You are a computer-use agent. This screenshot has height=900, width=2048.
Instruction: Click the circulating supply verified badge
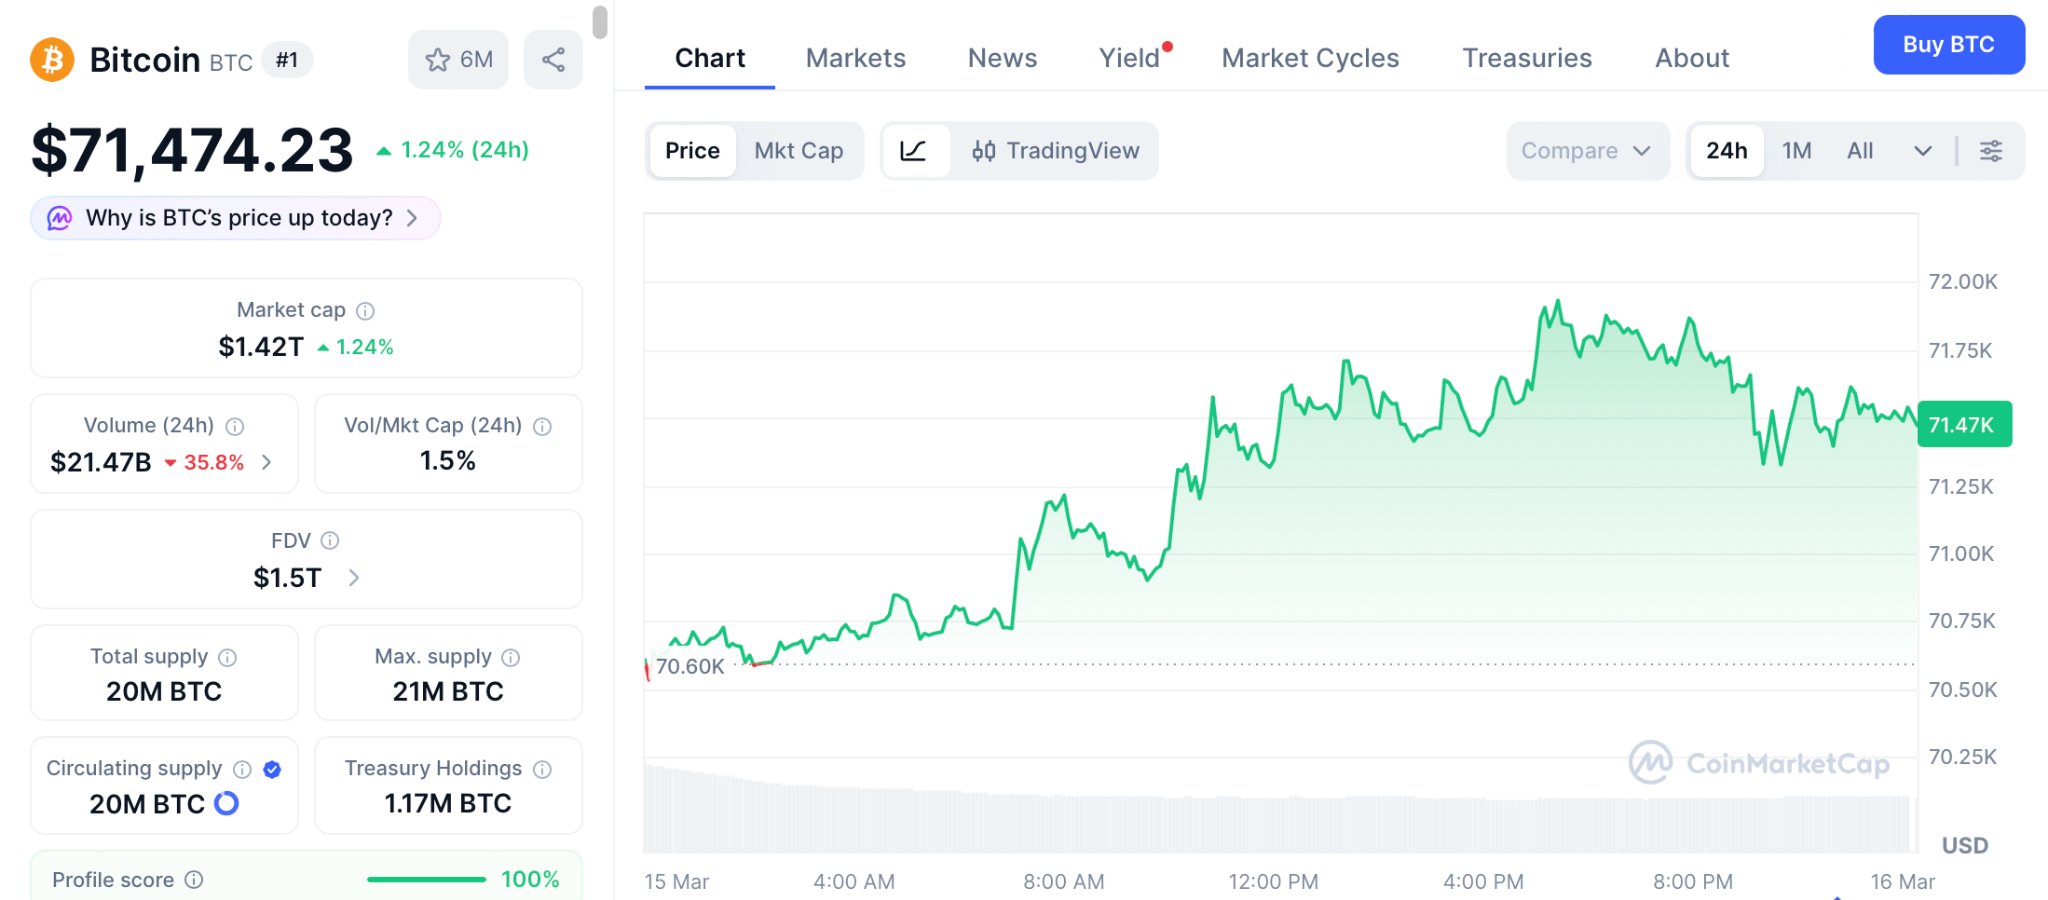(272, 769)
